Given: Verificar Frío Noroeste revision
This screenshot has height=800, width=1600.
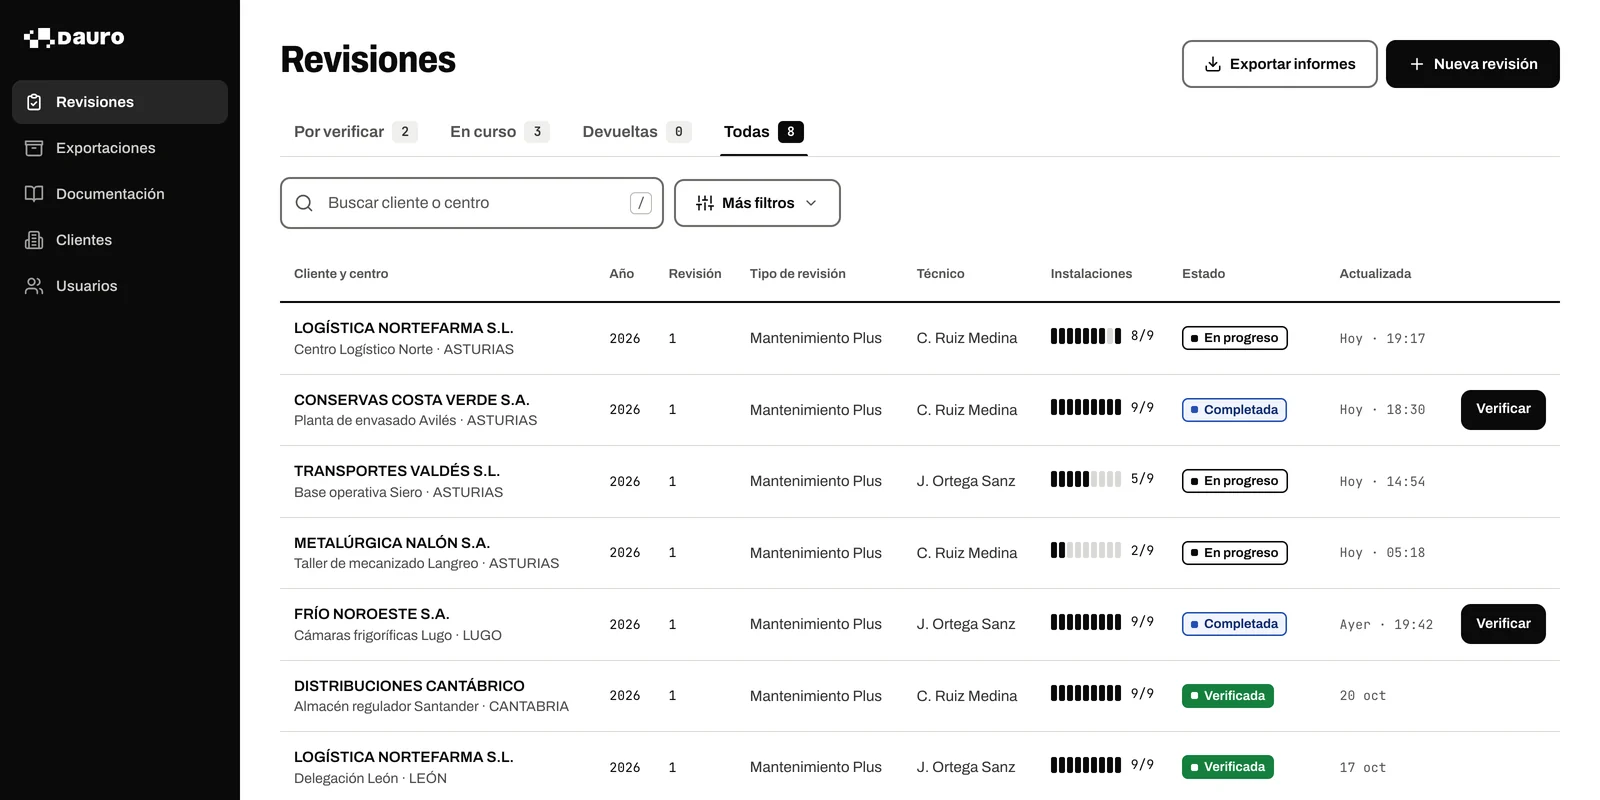Looking at the screenshot, I should click(1503, 624).
